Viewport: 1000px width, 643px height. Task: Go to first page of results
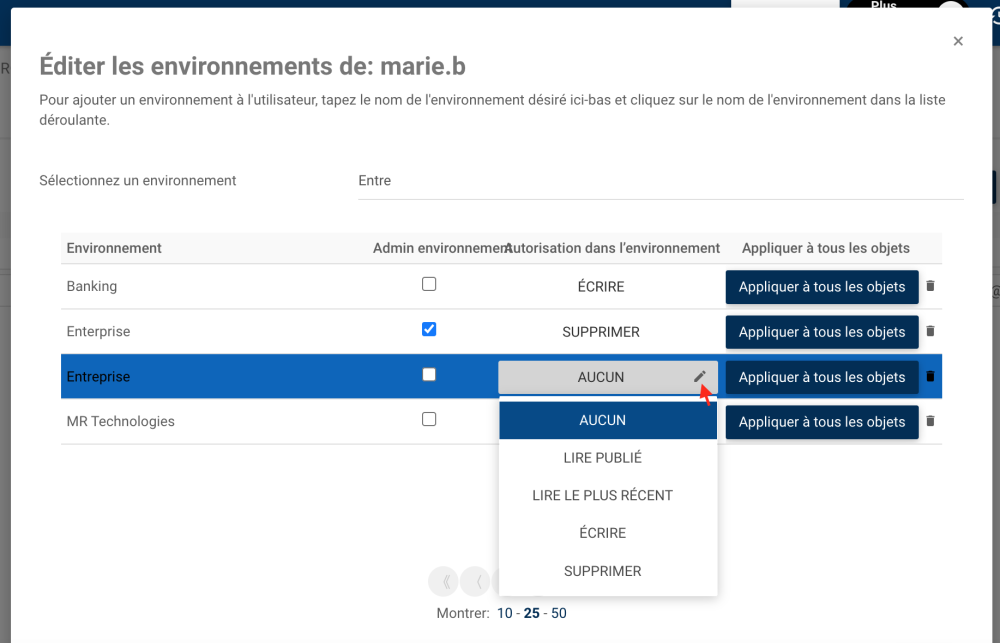click(x=443, y=582)
